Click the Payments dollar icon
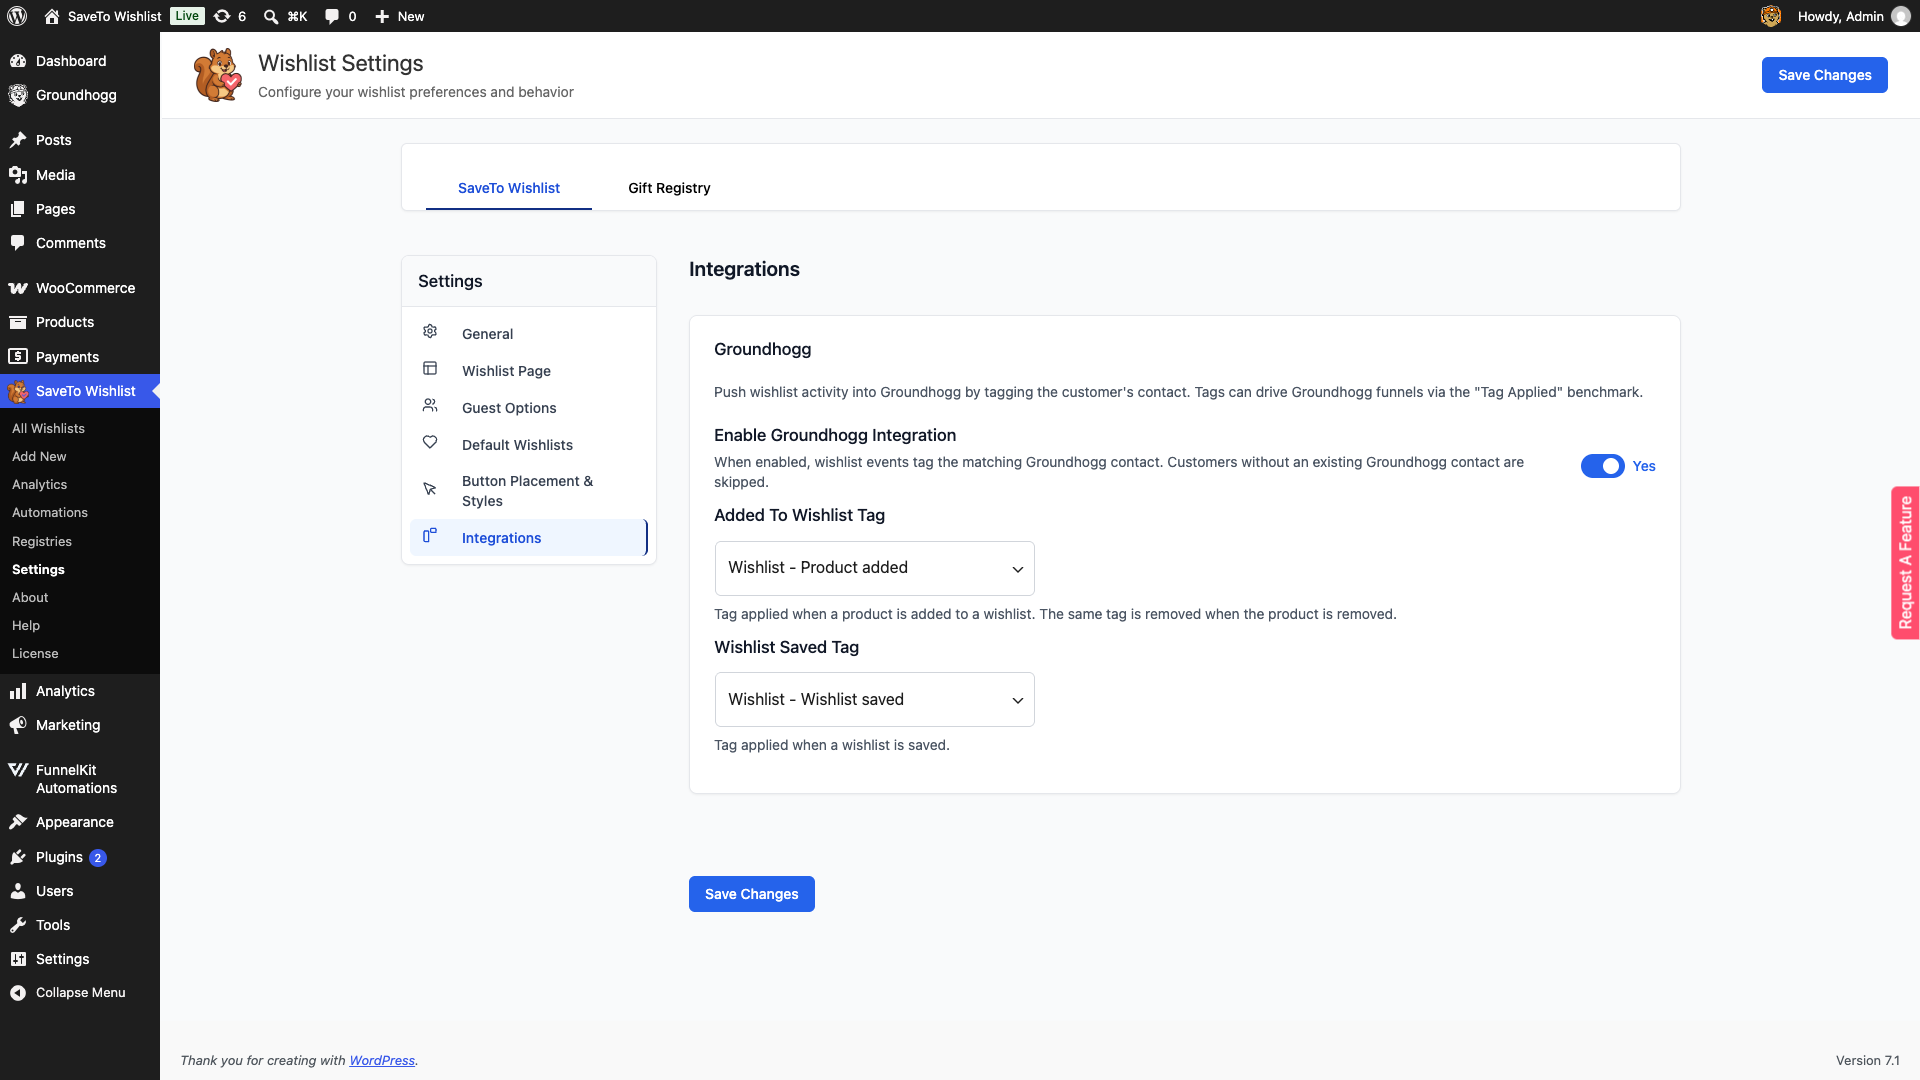Viewport: 1920px width, 1080px height. [x=18, y=356]
